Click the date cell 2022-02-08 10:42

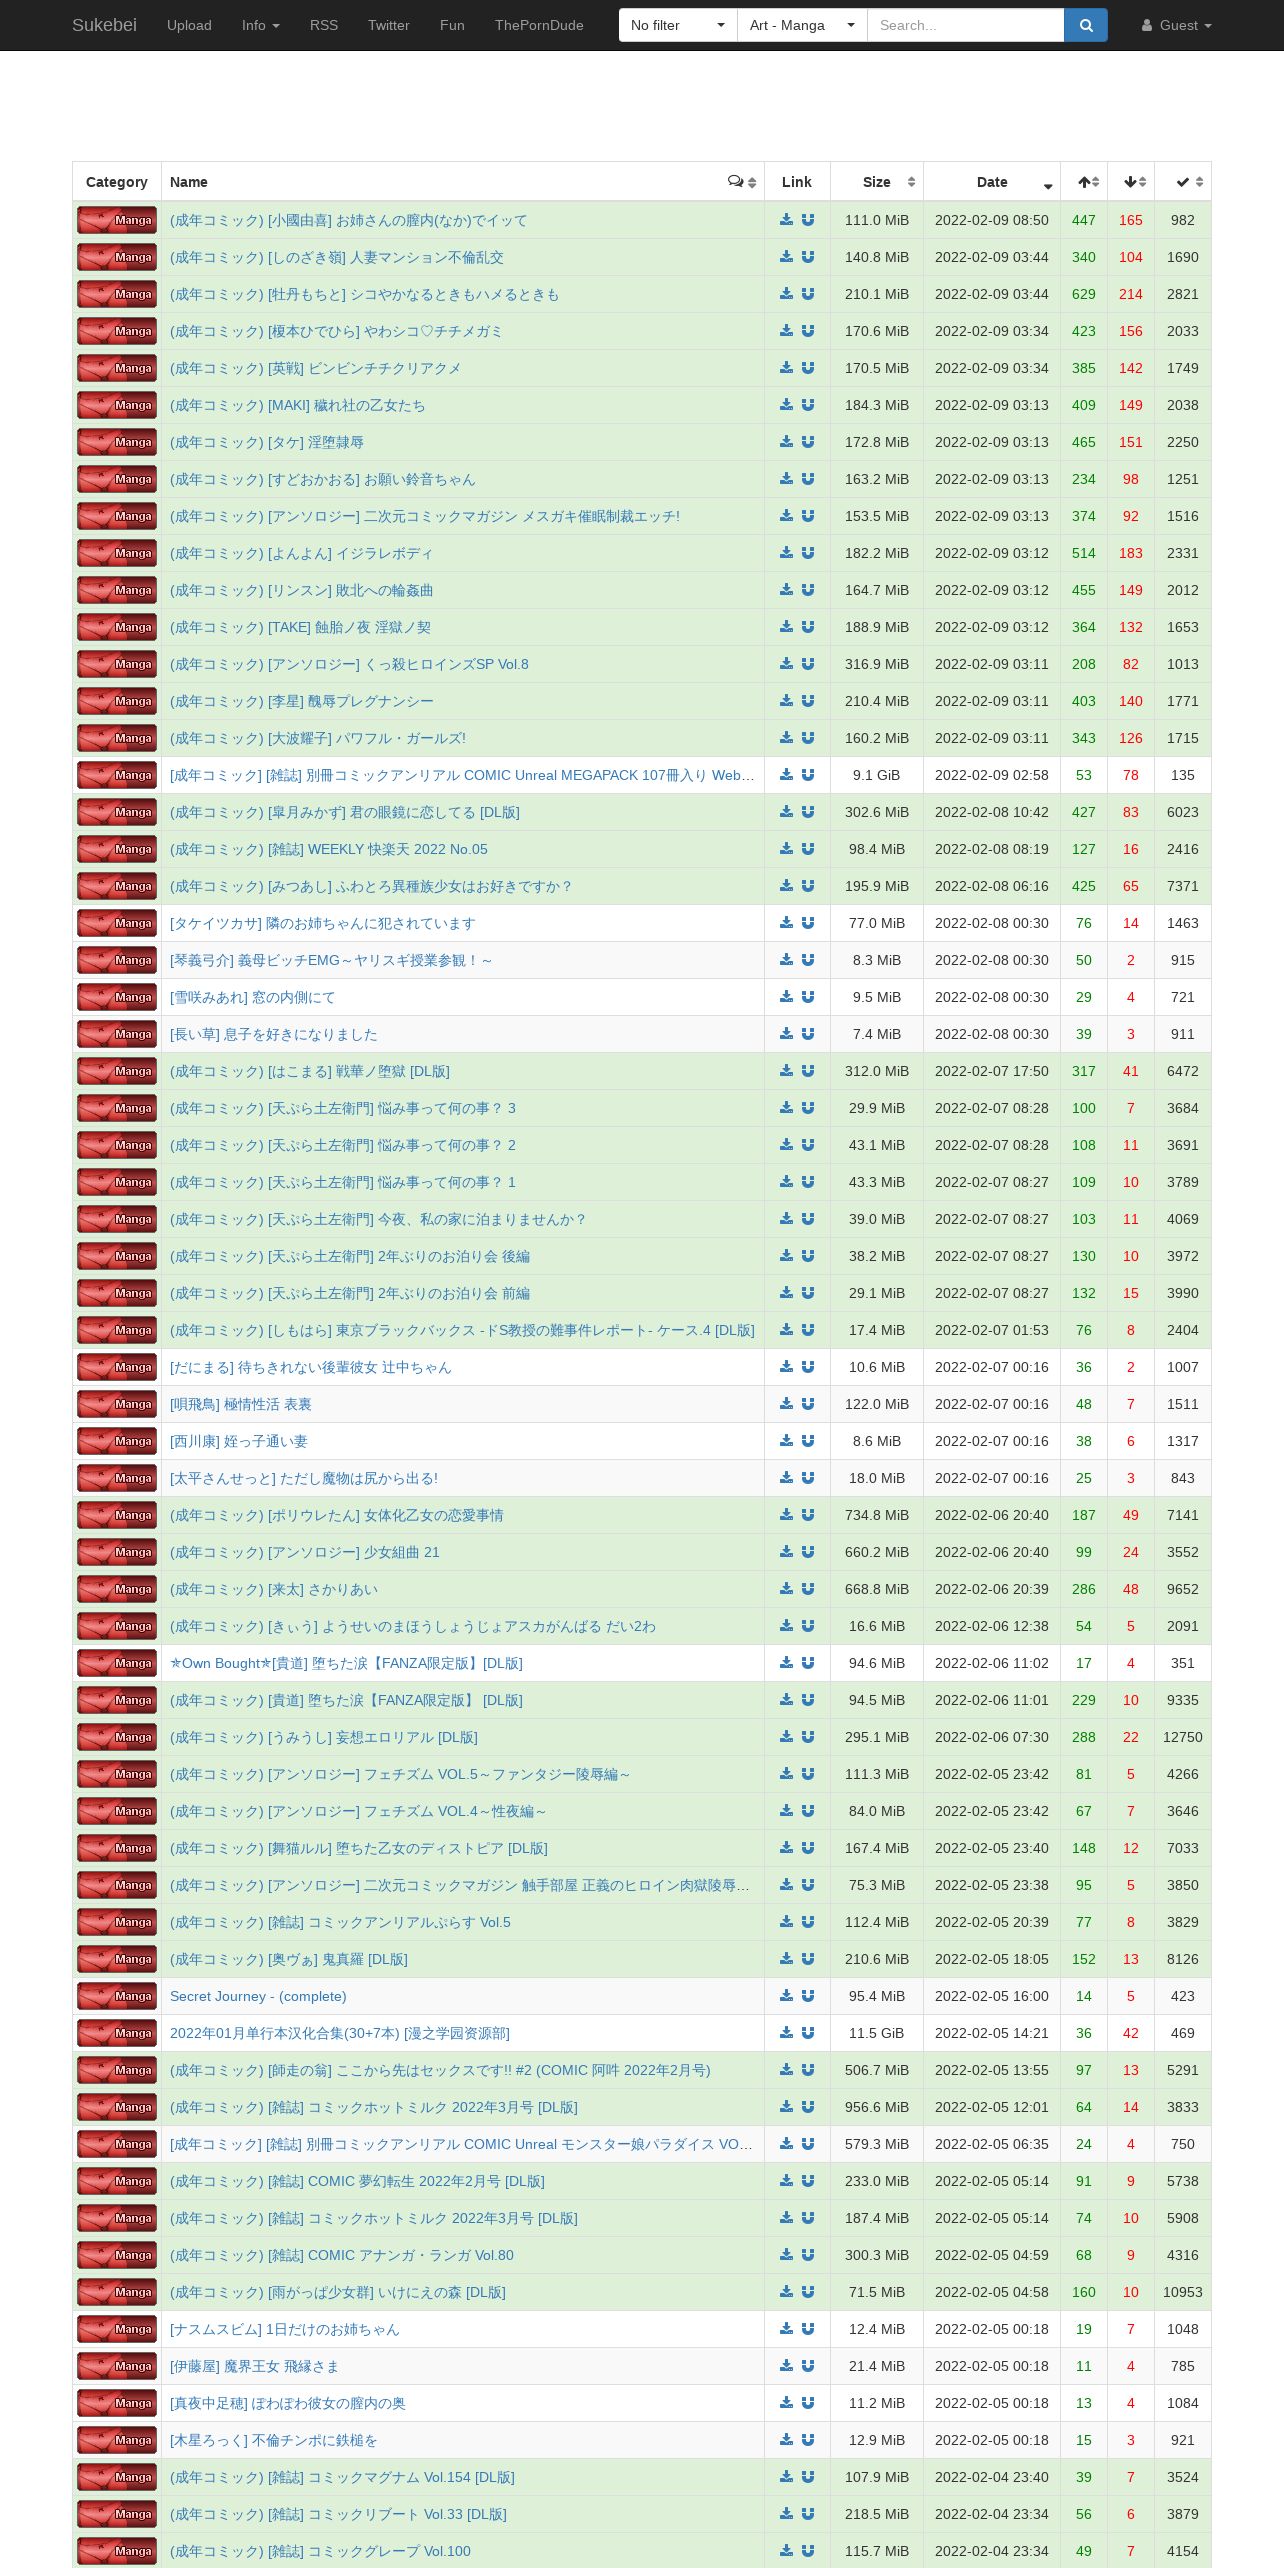pos(992,812)
